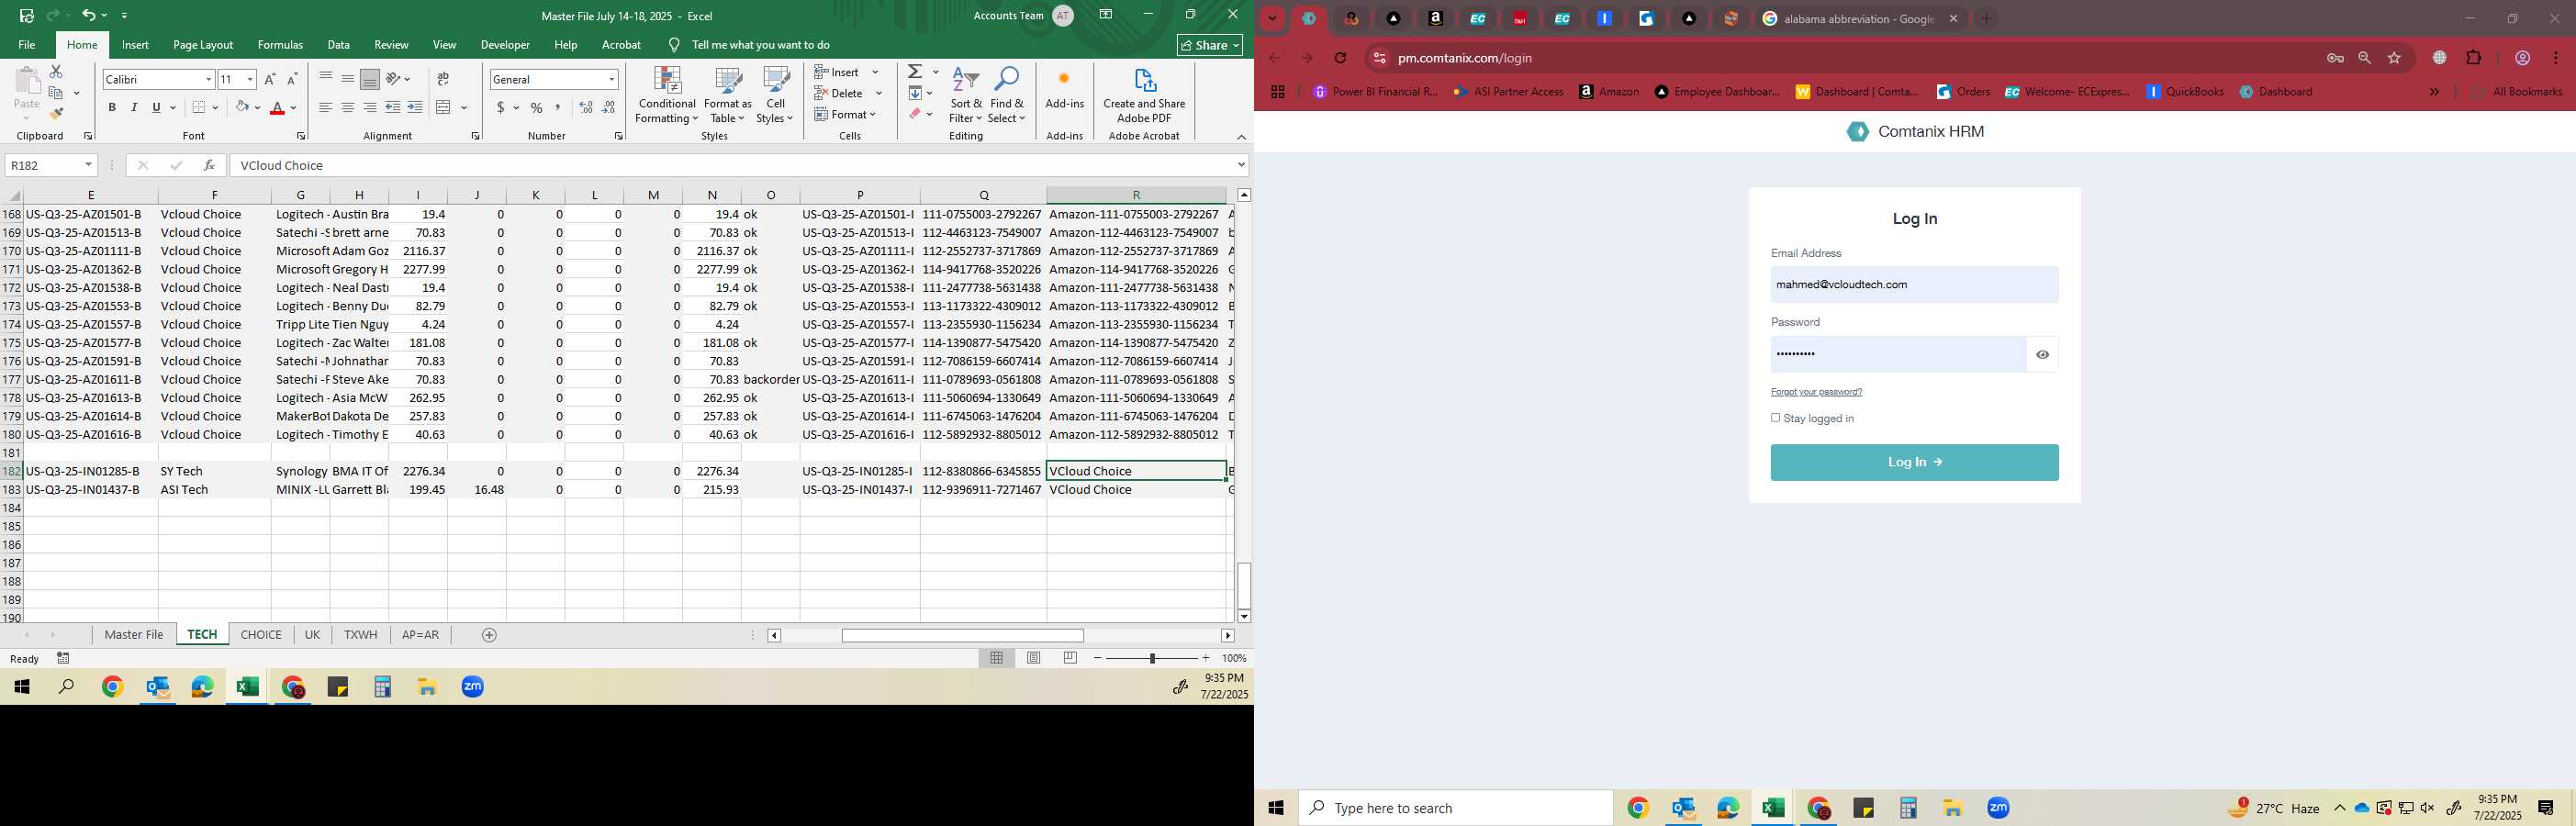Click the Increase Decimal icon

pos(586,107)
